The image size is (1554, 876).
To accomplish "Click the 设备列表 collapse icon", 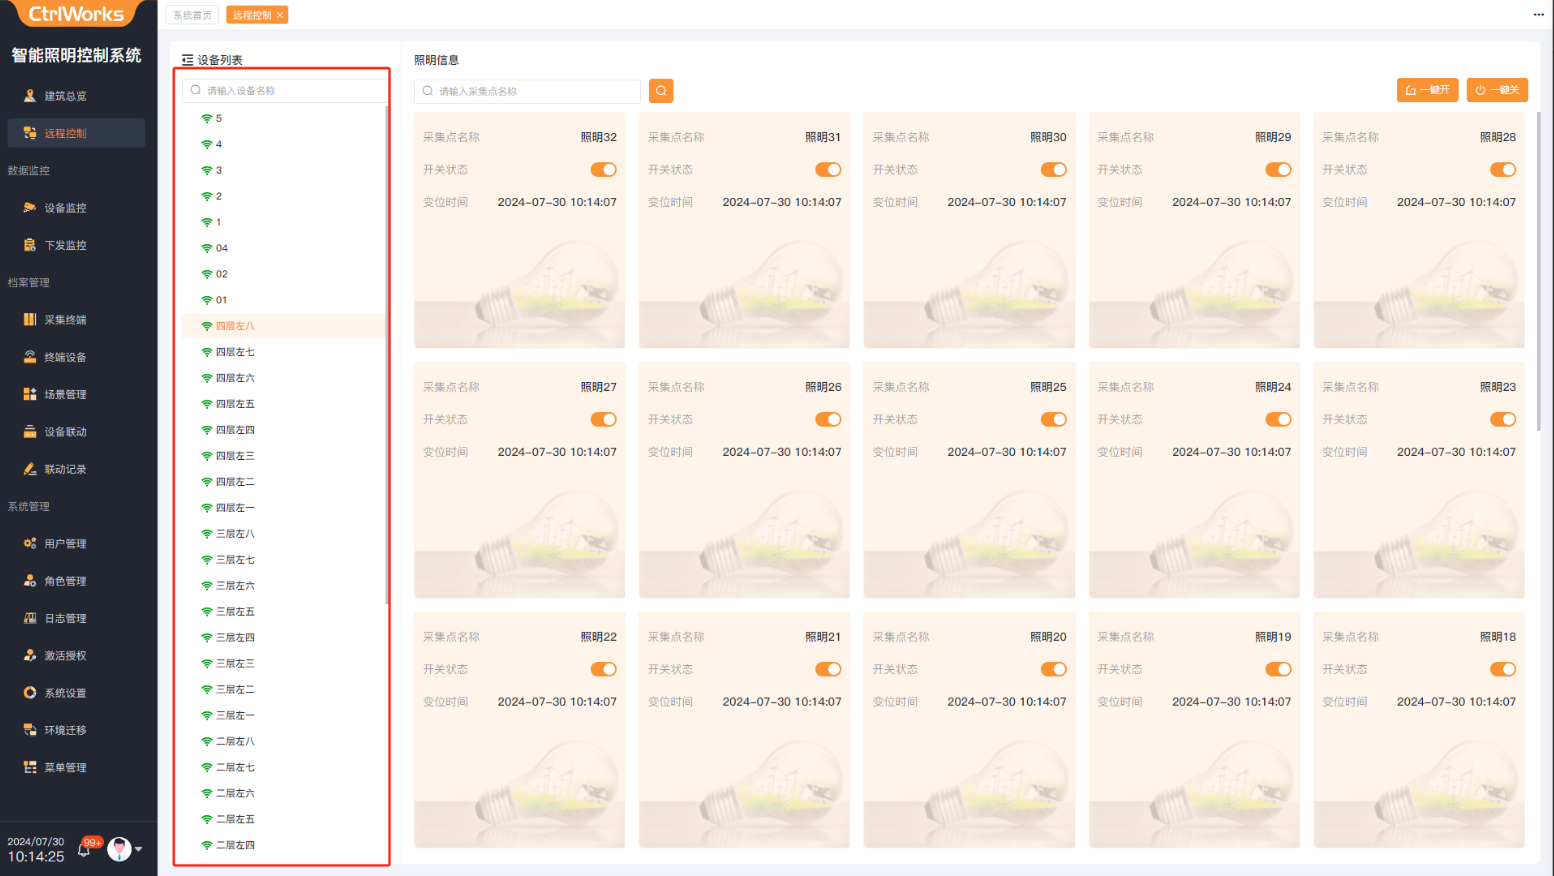I will tap(187, 60).
